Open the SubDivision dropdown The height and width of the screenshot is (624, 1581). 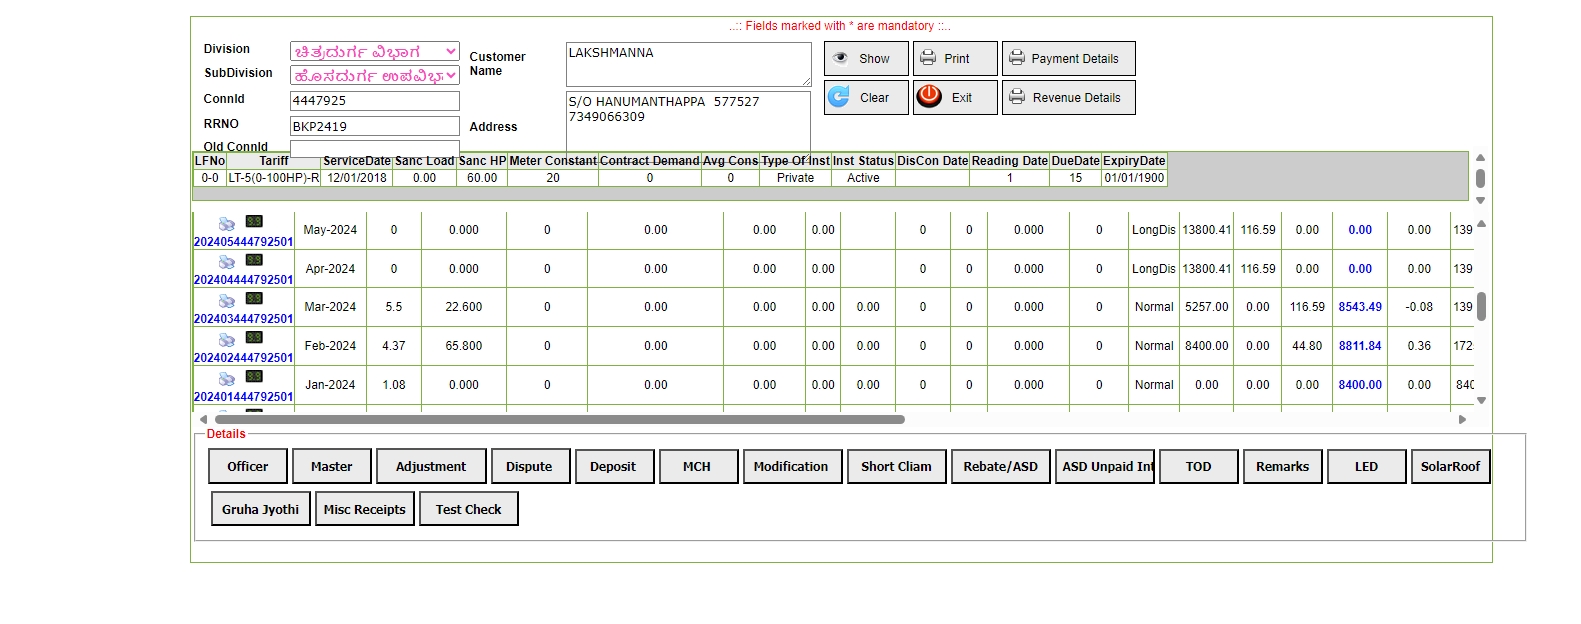(375, 75)
